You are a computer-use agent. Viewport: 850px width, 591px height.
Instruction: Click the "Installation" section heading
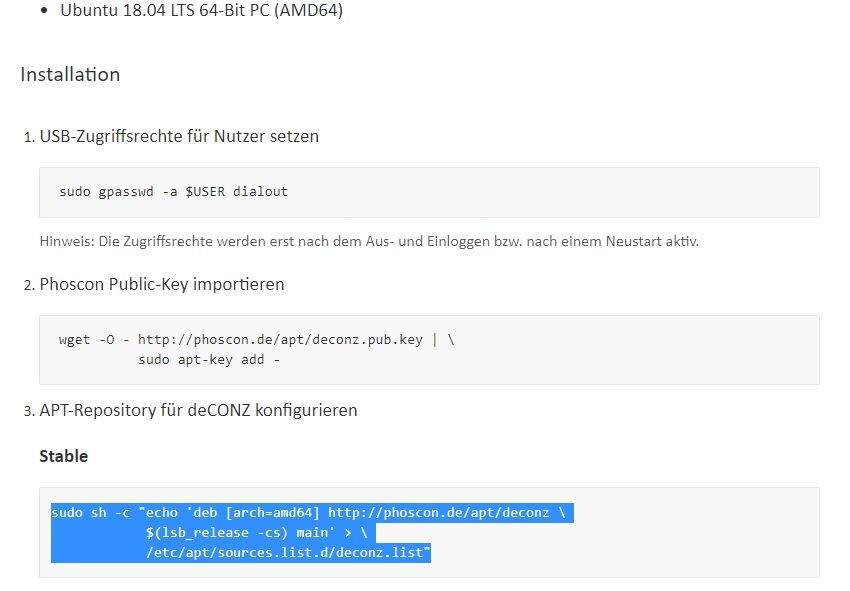click(x=70, y=75)
